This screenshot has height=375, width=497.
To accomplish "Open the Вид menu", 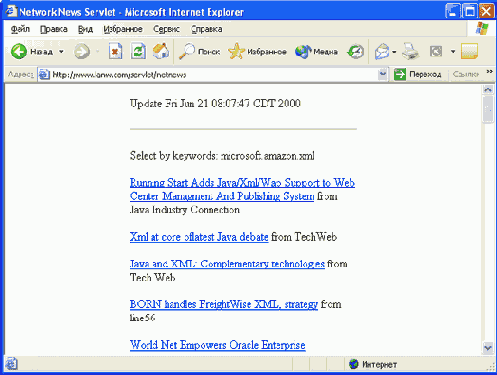I will coord(85,29).
